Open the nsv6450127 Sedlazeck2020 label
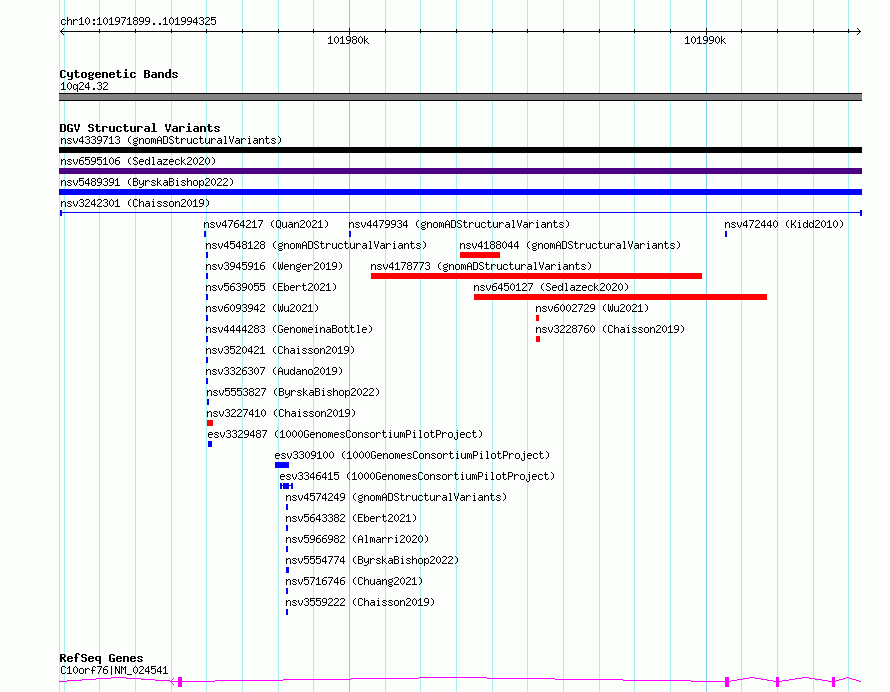 (551, 287)
